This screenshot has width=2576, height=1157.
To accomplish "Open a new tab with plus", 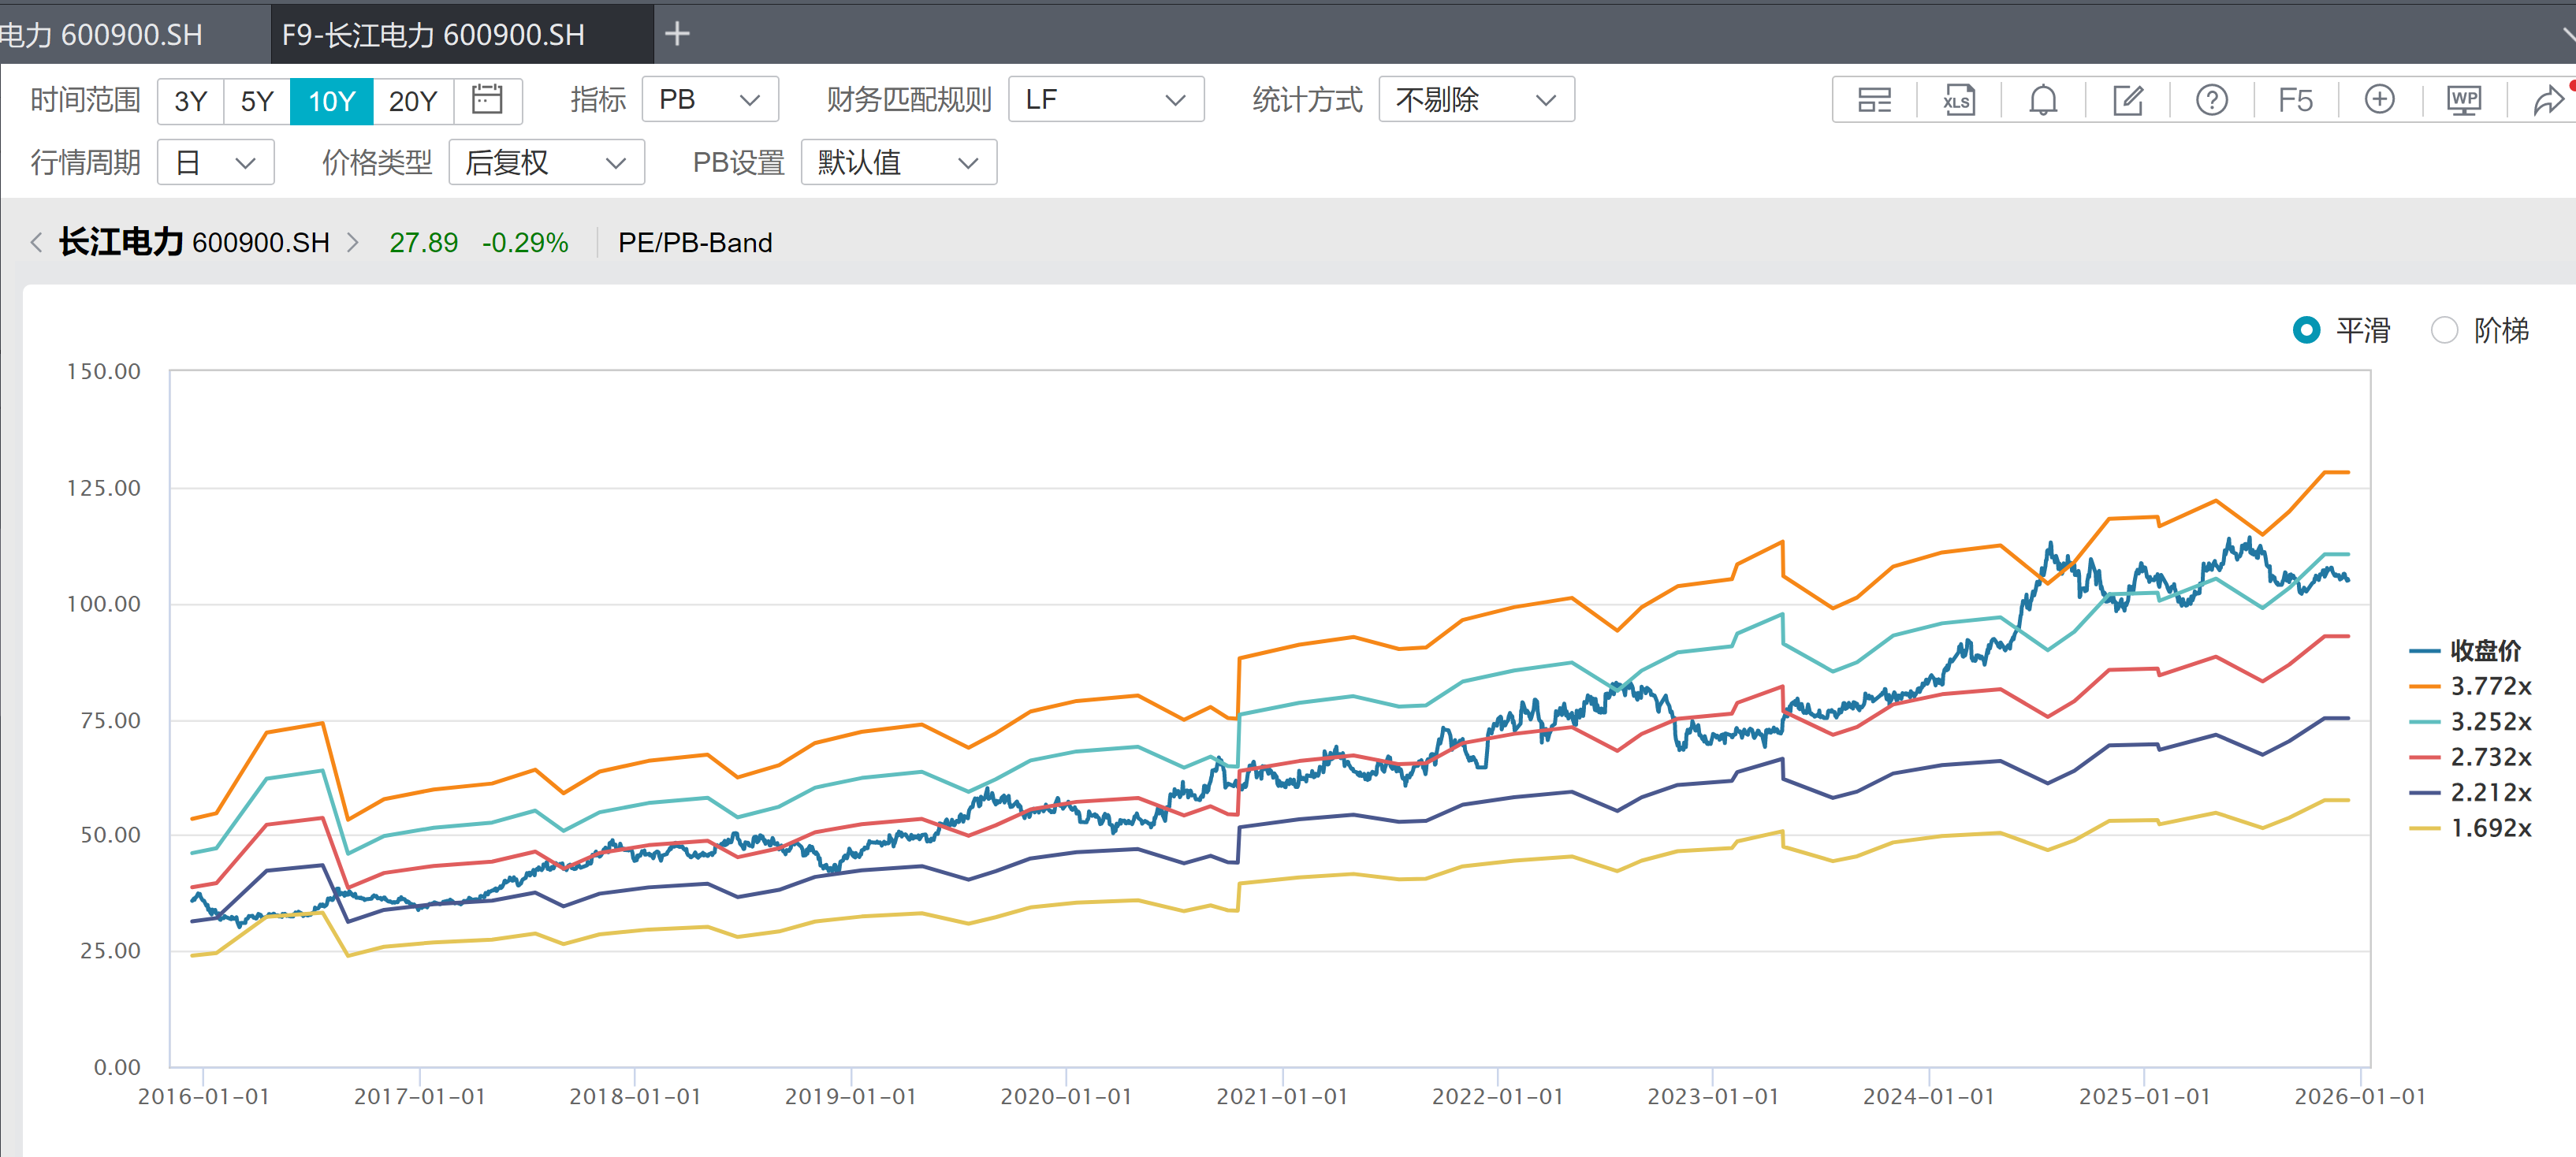I will [x=677, y=34].
